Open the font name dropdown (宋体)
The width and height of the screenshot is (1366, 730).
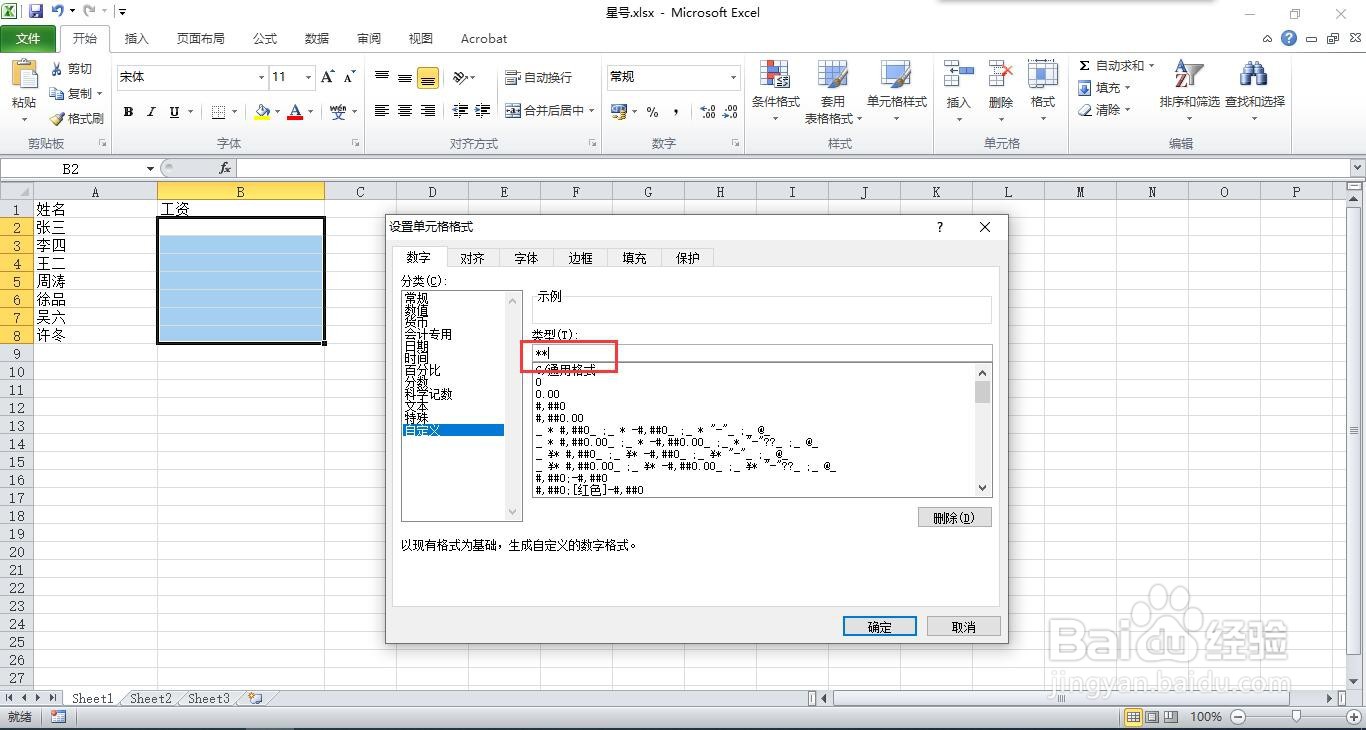click(x=261, y=77)
